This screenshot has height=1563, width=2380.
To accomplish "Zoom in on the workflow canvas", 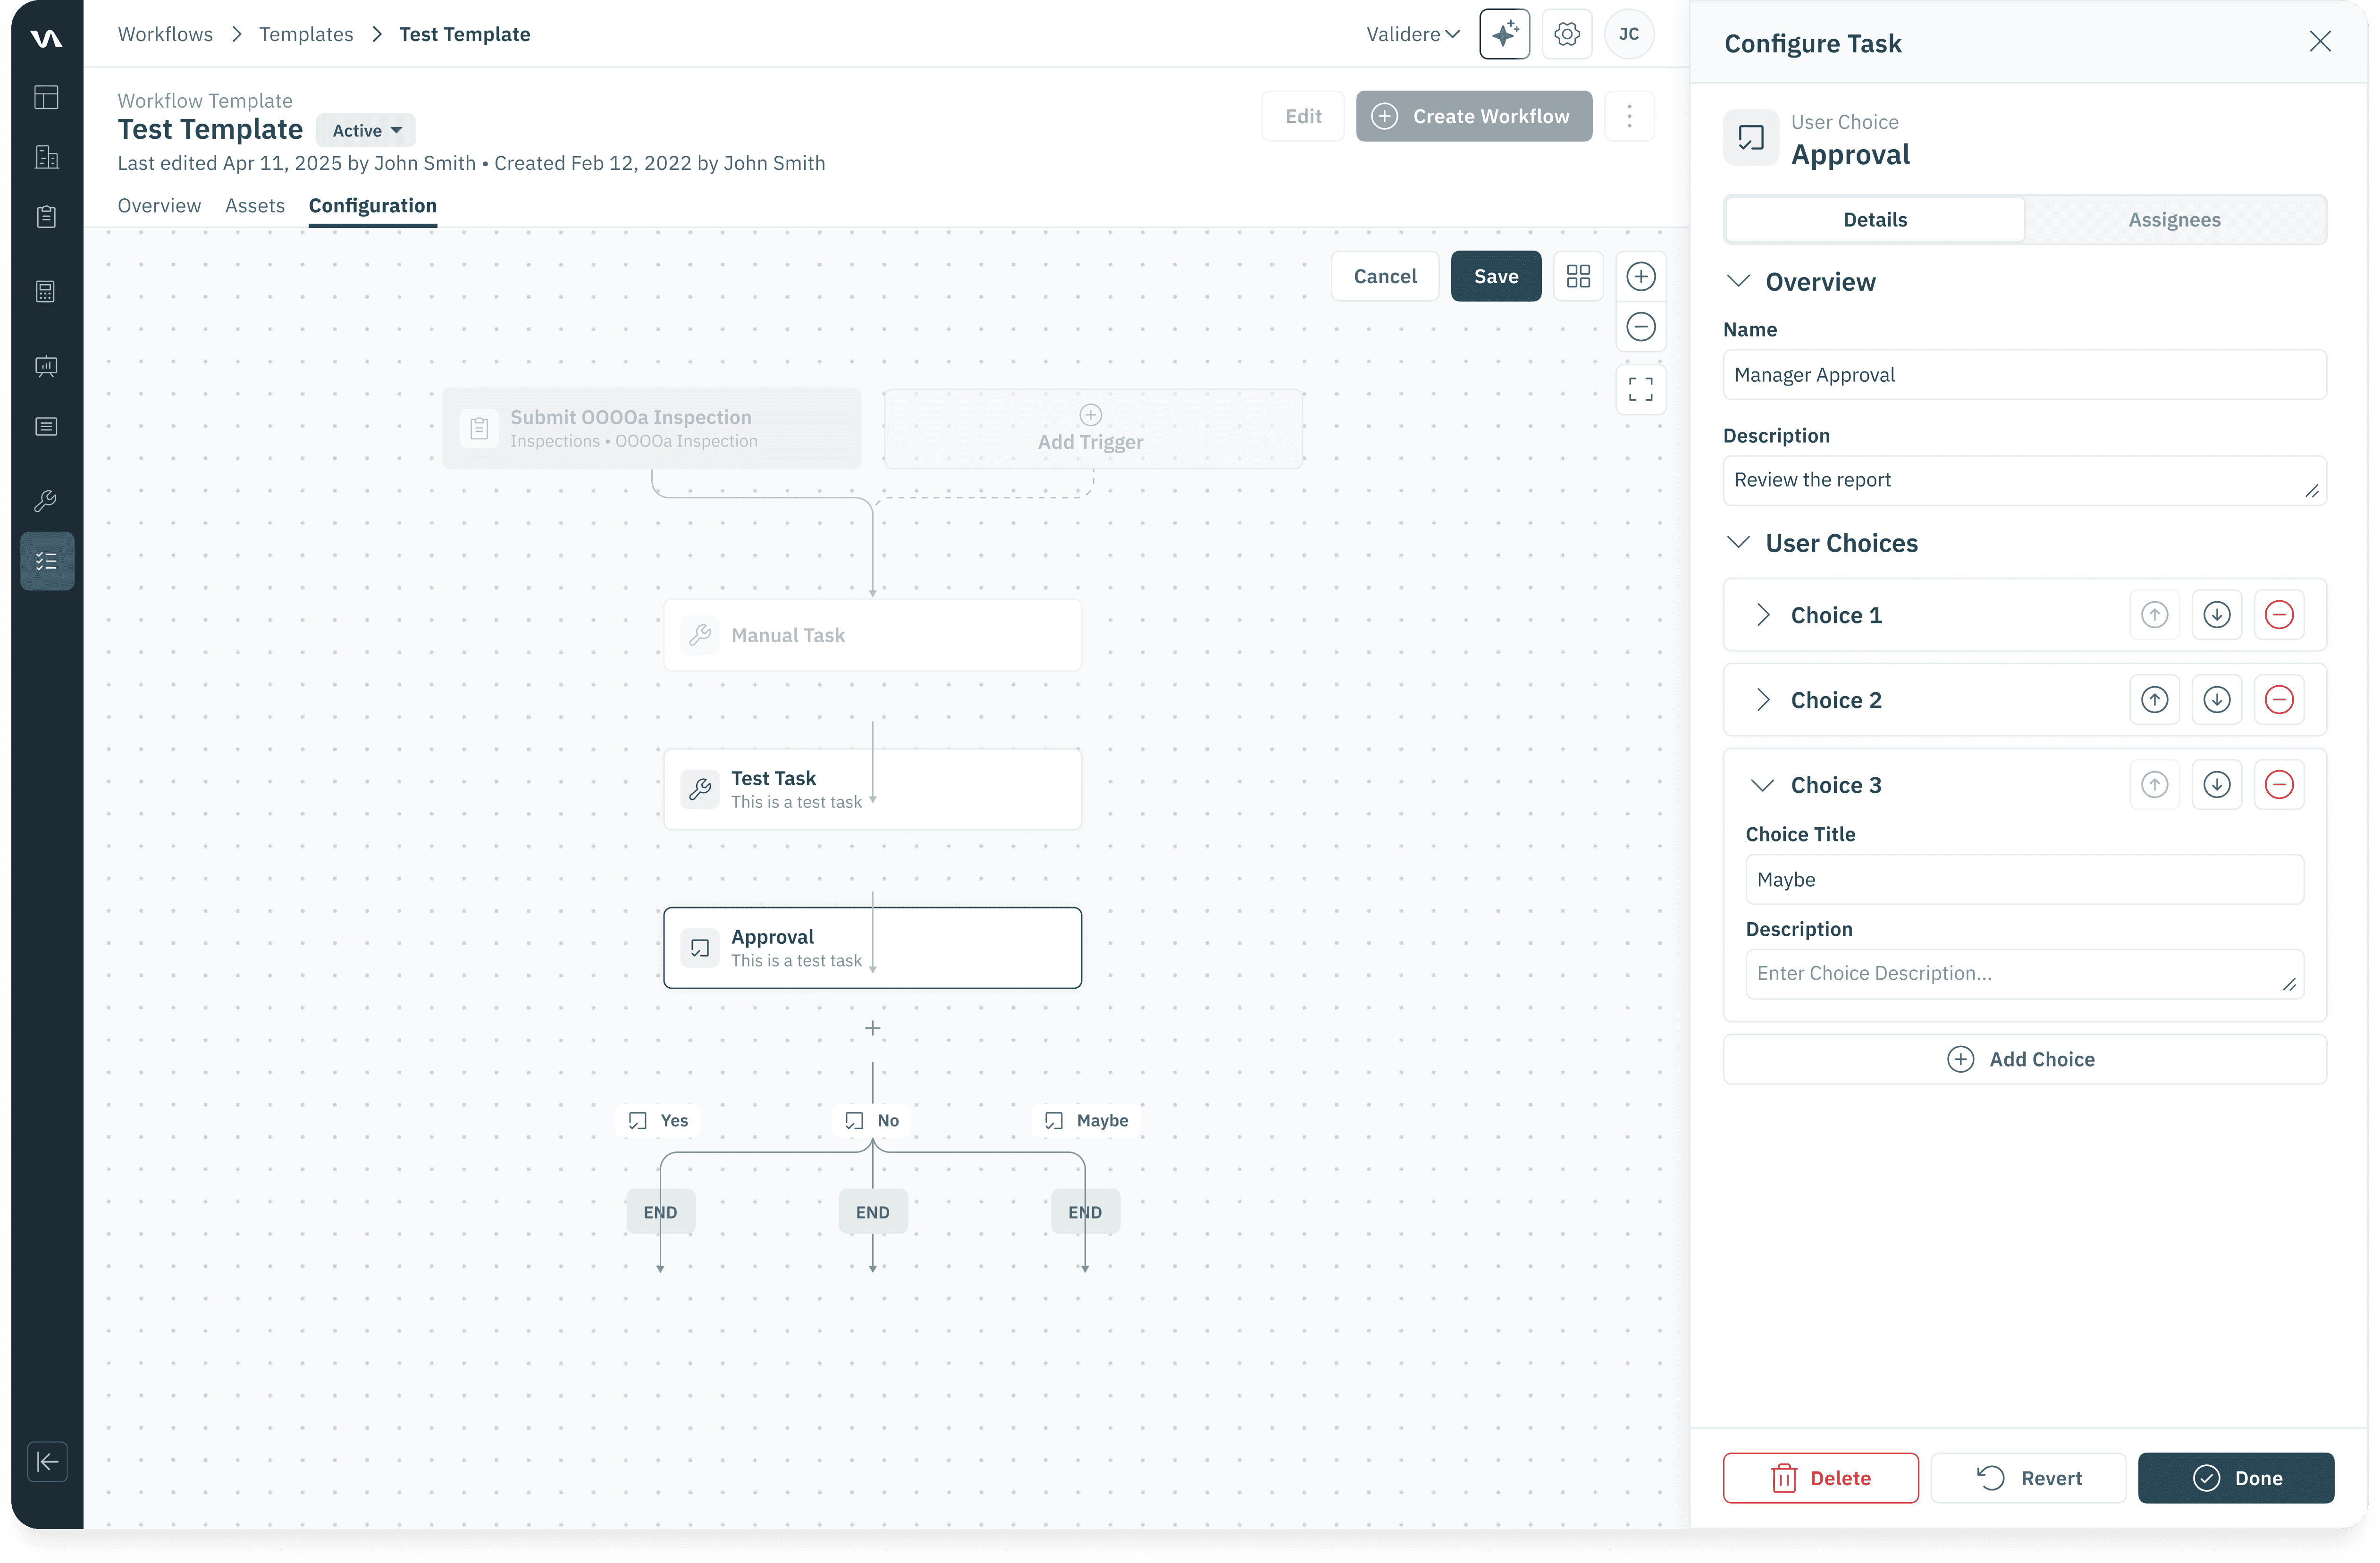I will [1640, 276].
